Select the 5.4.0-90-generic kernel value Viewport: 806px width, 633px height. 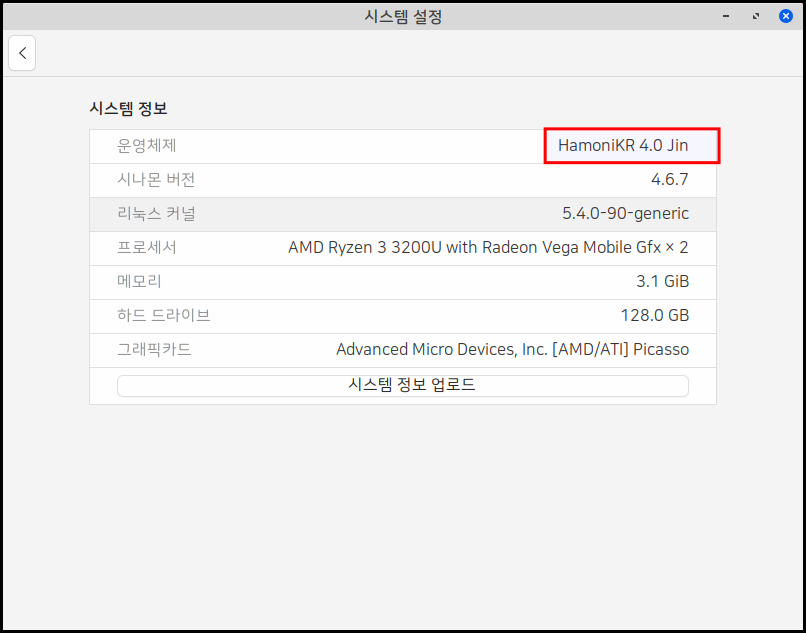pyautogui.click(x=626, y=214)
